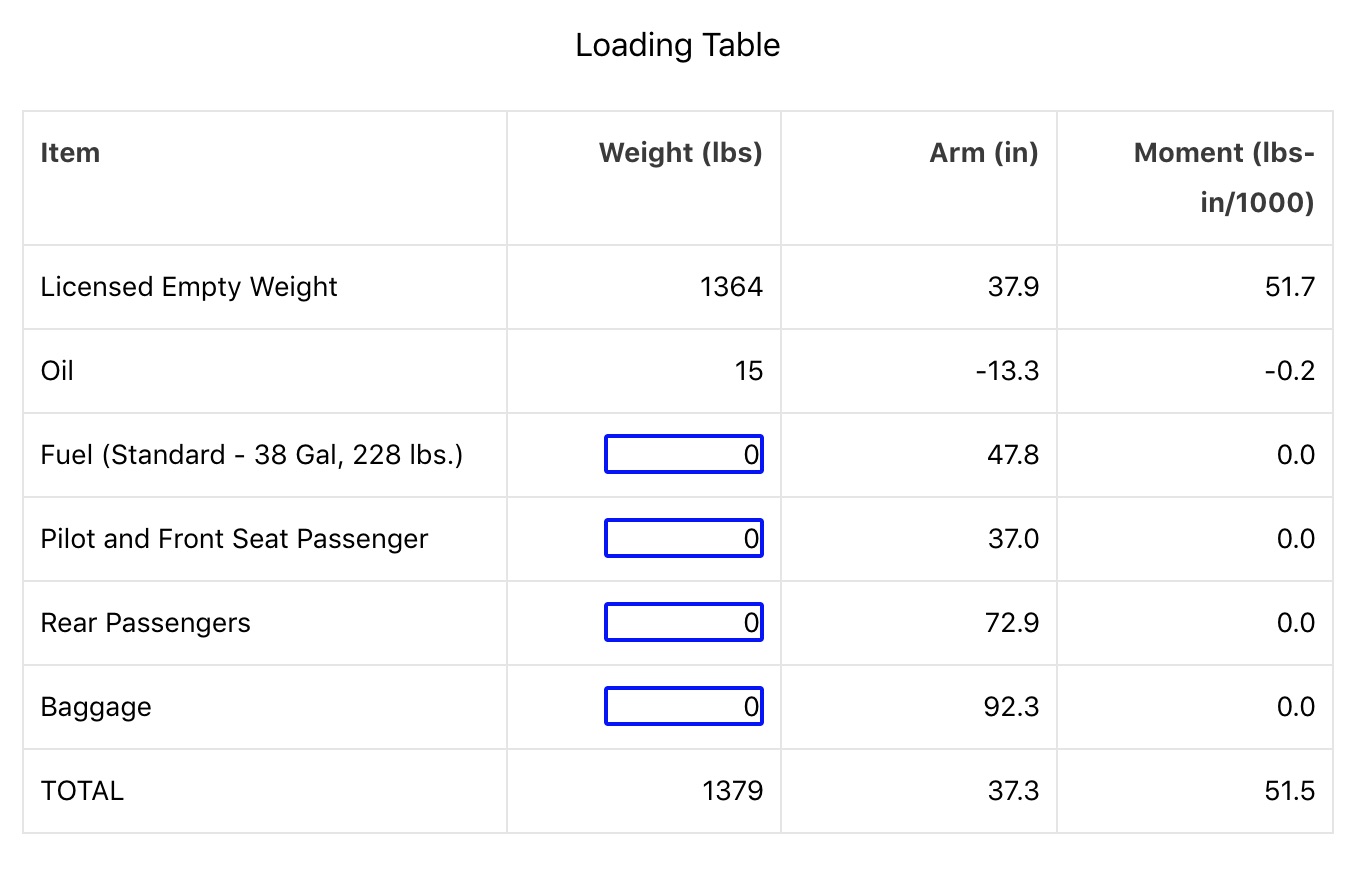Click the Oil row label

coord(57,371)
